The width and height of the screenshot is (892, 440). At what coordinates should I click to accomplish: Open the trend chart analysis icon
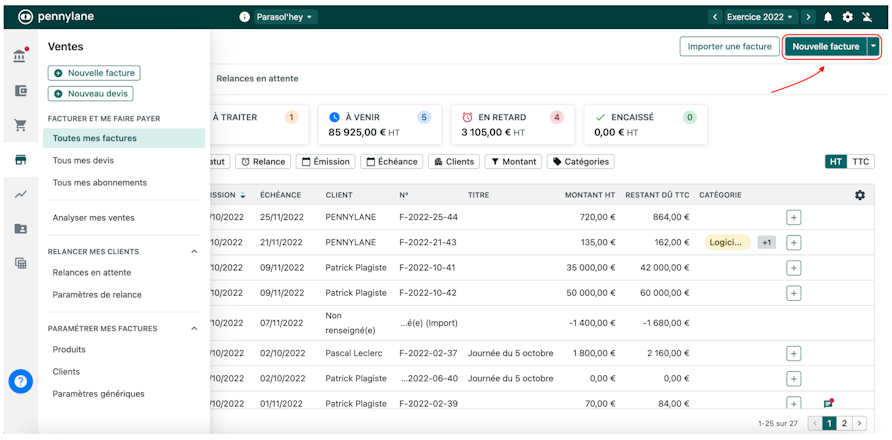point(20,194)
